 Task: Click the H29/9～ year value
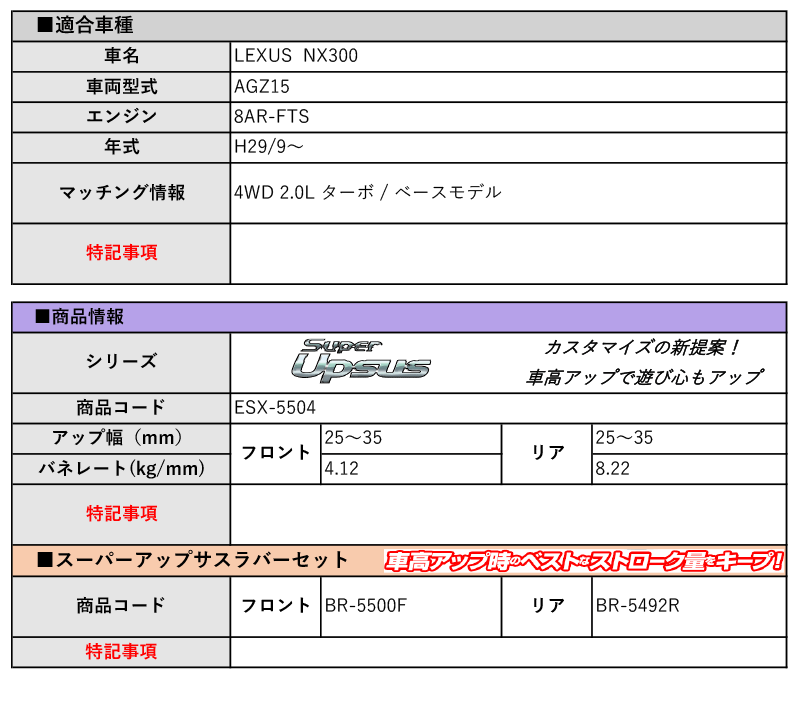click(x=269, y=147)
